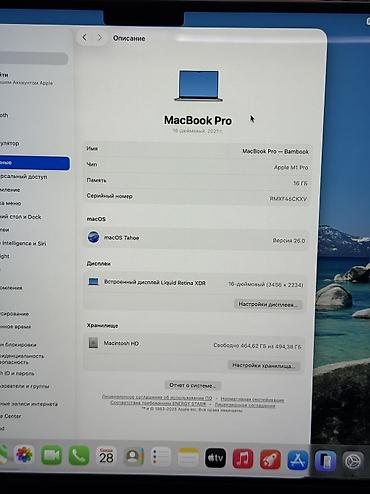Viewport: 370px width, 494px height.
Task: Click the built-in display icon
Action: point(93,282)
